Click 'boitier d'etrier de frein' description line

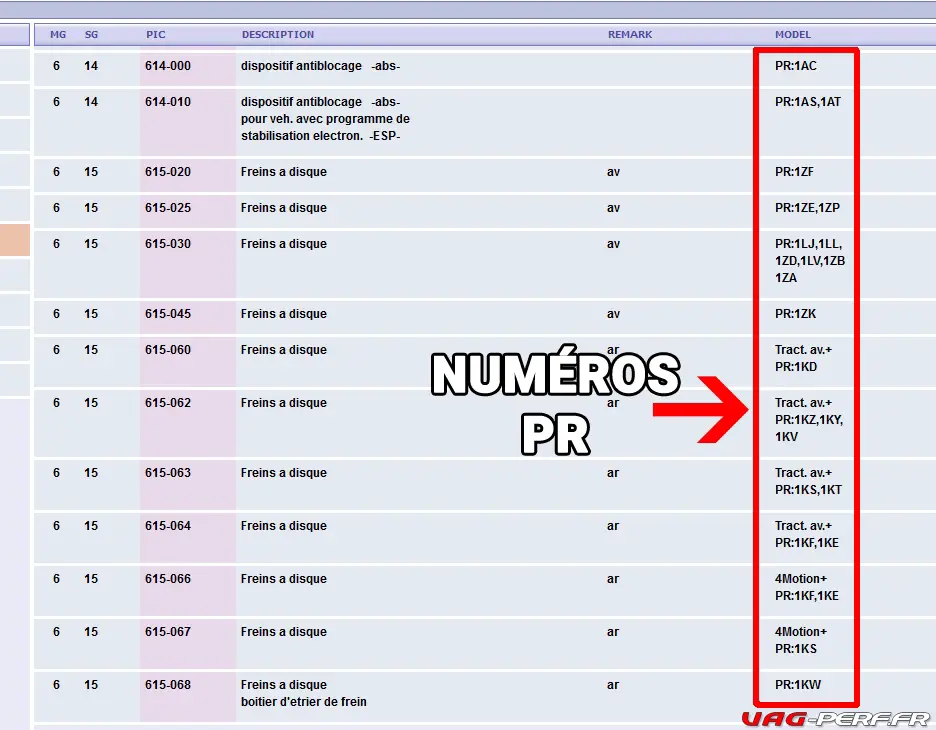click(304, 702)
